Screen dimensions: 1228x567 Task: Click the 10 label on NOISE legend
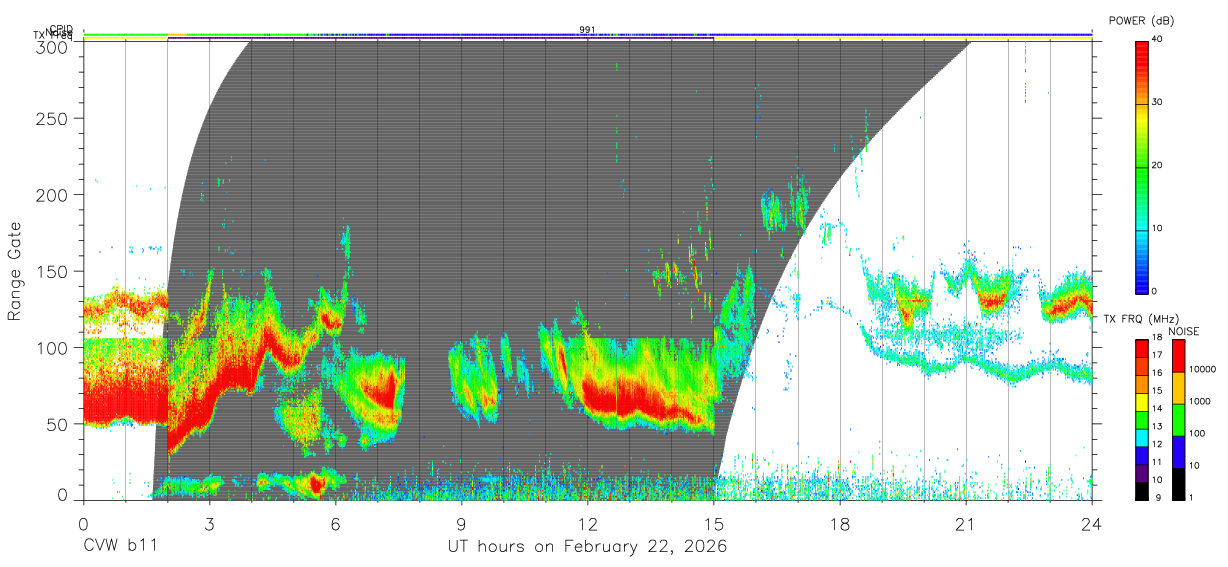1194,465
